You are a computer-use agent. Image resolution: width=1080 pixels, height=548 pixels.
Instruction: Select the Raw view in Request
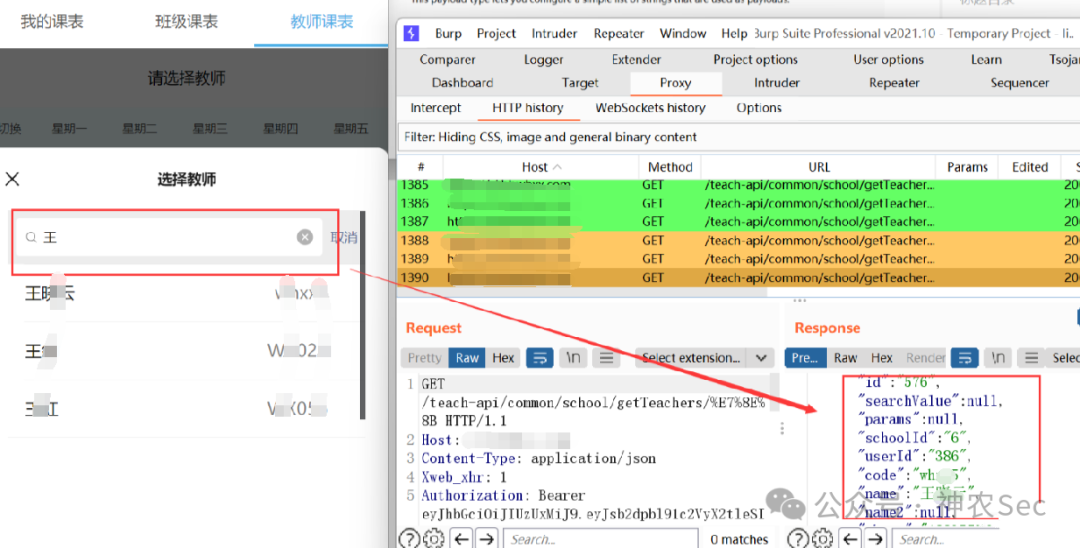[x=466, y=358]
